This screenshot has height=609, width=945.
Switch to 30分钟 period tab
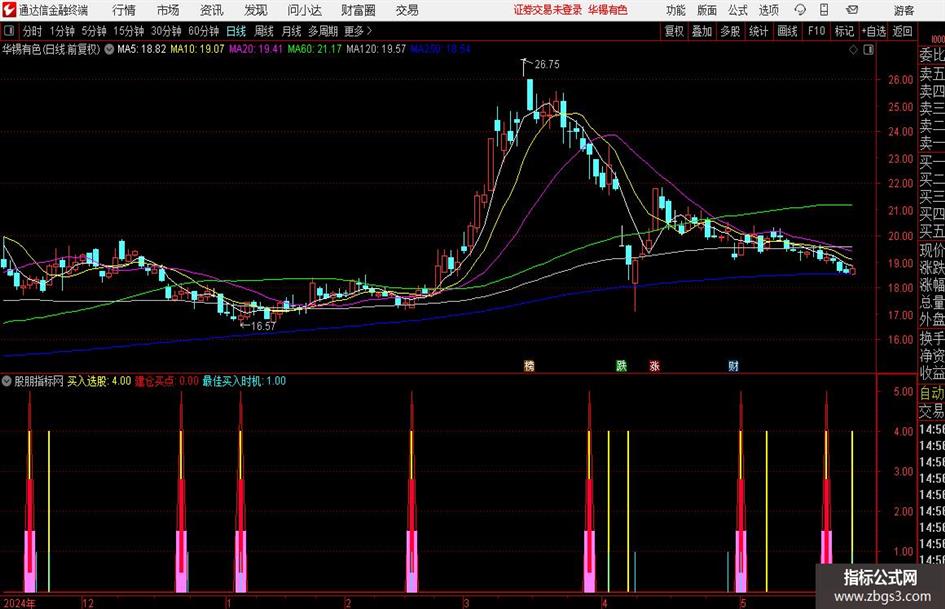(x=166, y=31)
